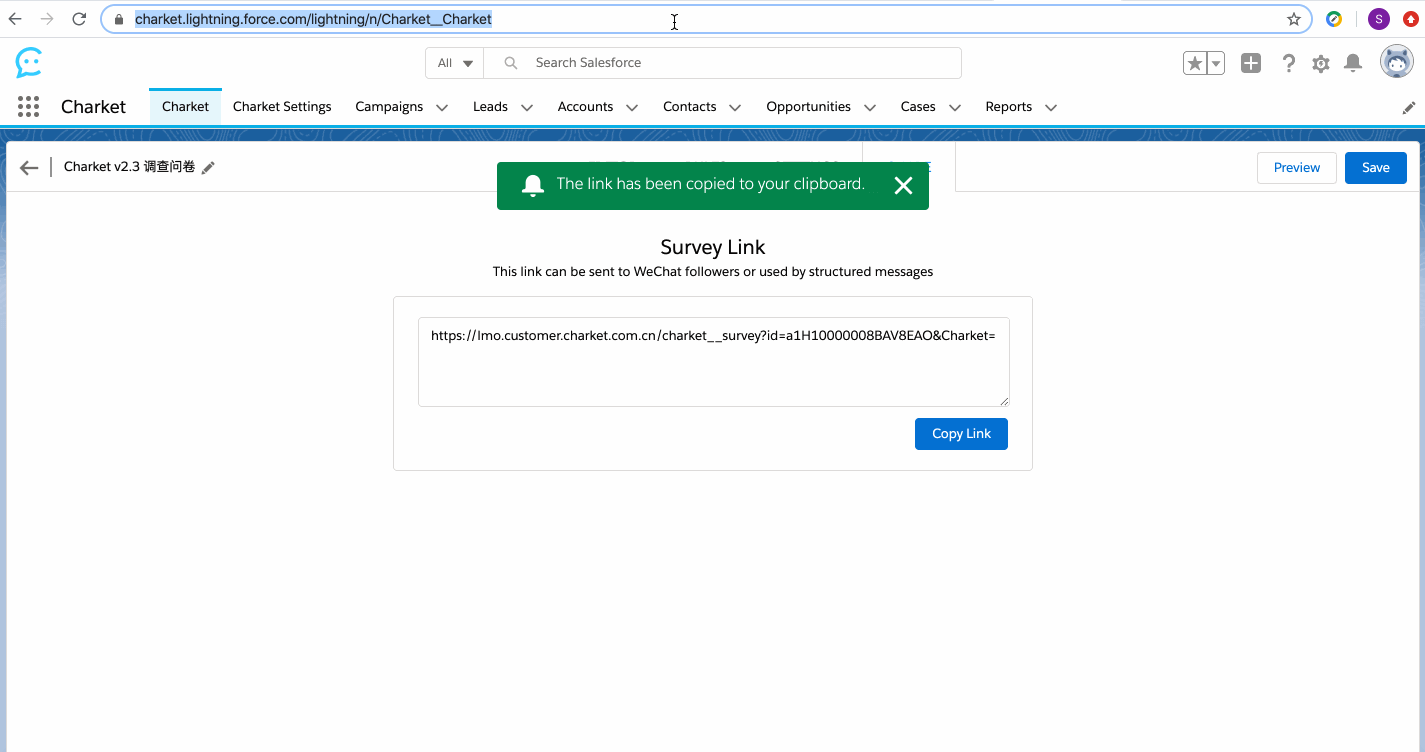1425x752 pixels.
Task: Save the survey with Save button
Action: [1375, 168]
